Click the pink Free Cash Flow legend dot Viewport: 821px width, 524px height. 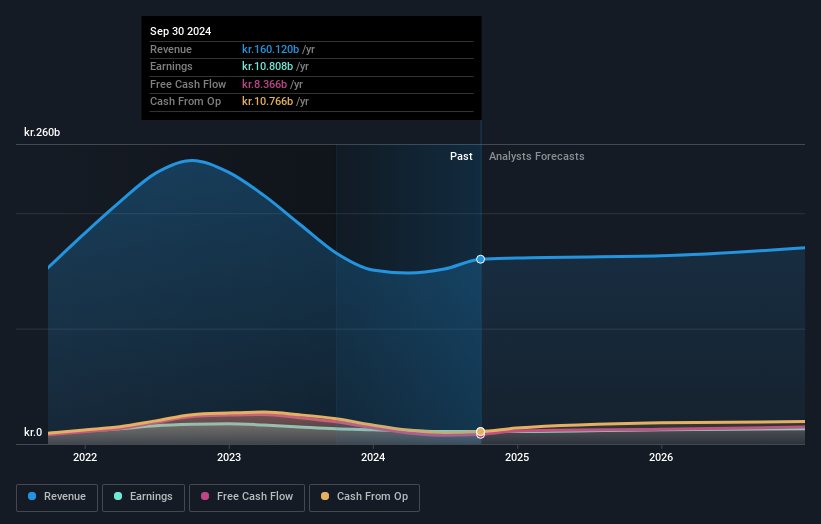tap(205, 496)
